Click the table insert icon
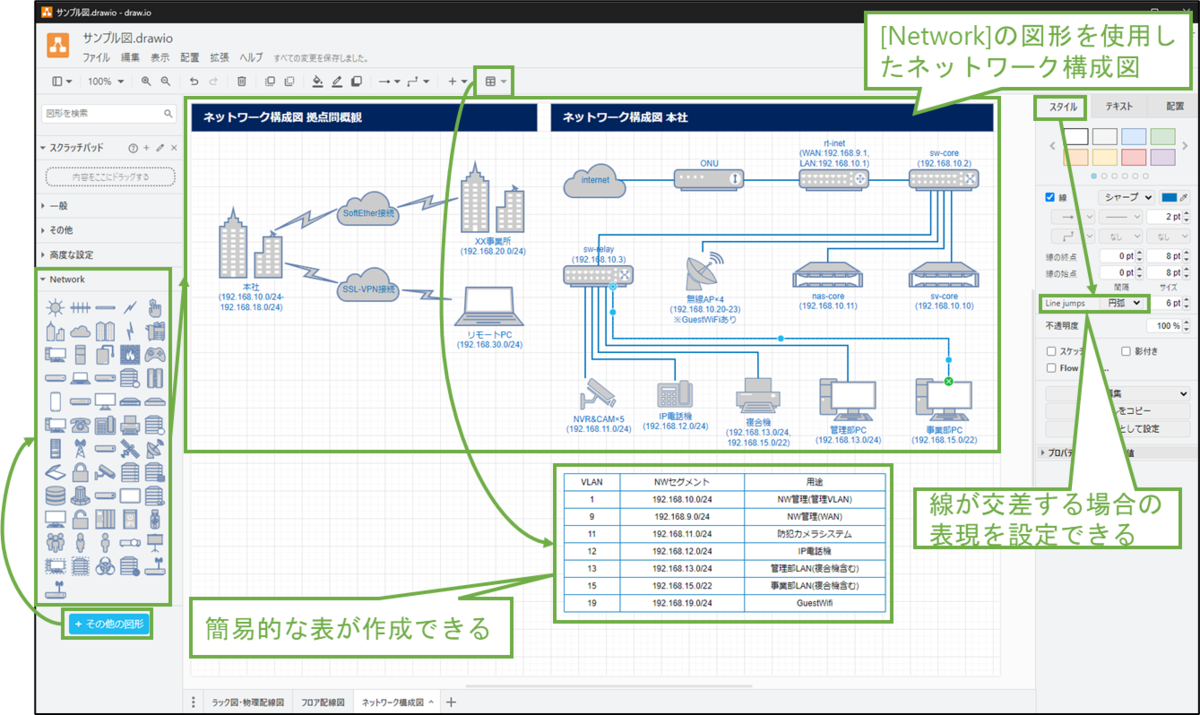The width and height of the screenshot is (1200, 715). (490, 82)
